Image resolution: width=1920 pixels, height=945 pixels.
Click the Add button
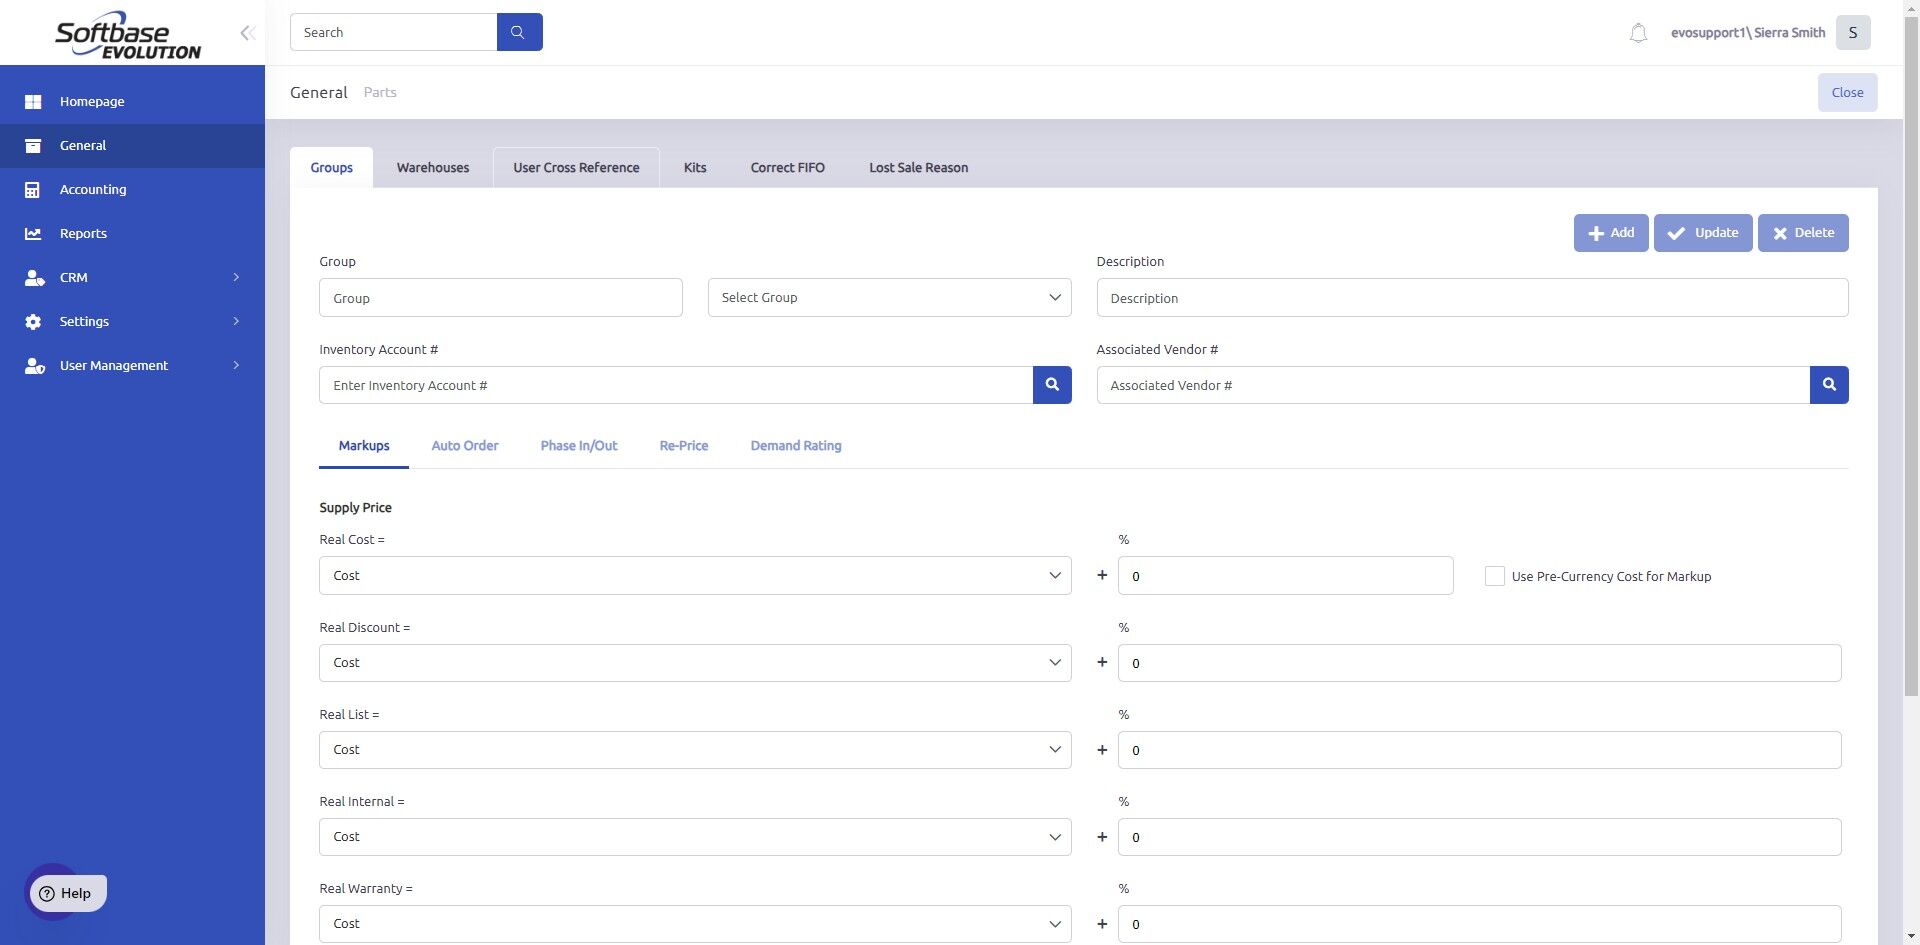[x=1610, y=232]
